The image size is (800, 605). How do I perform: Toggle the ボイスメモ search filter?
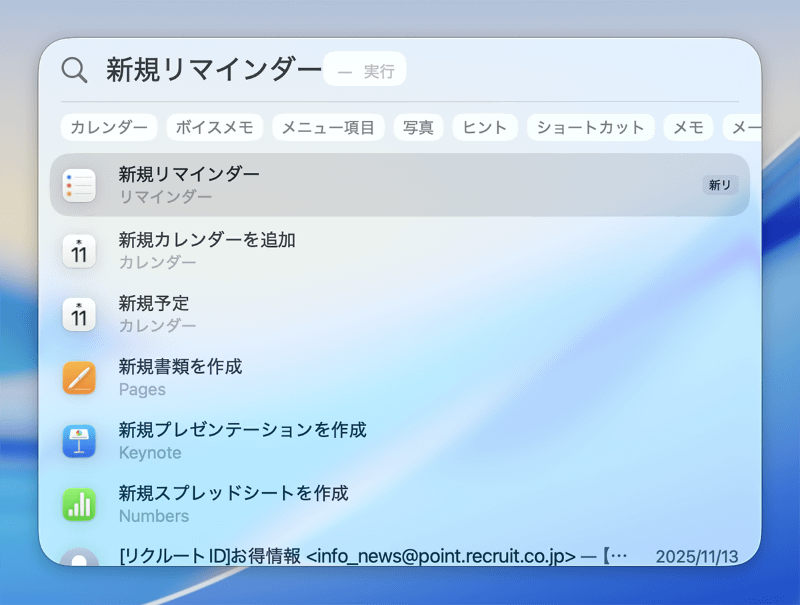pos(214,128)
